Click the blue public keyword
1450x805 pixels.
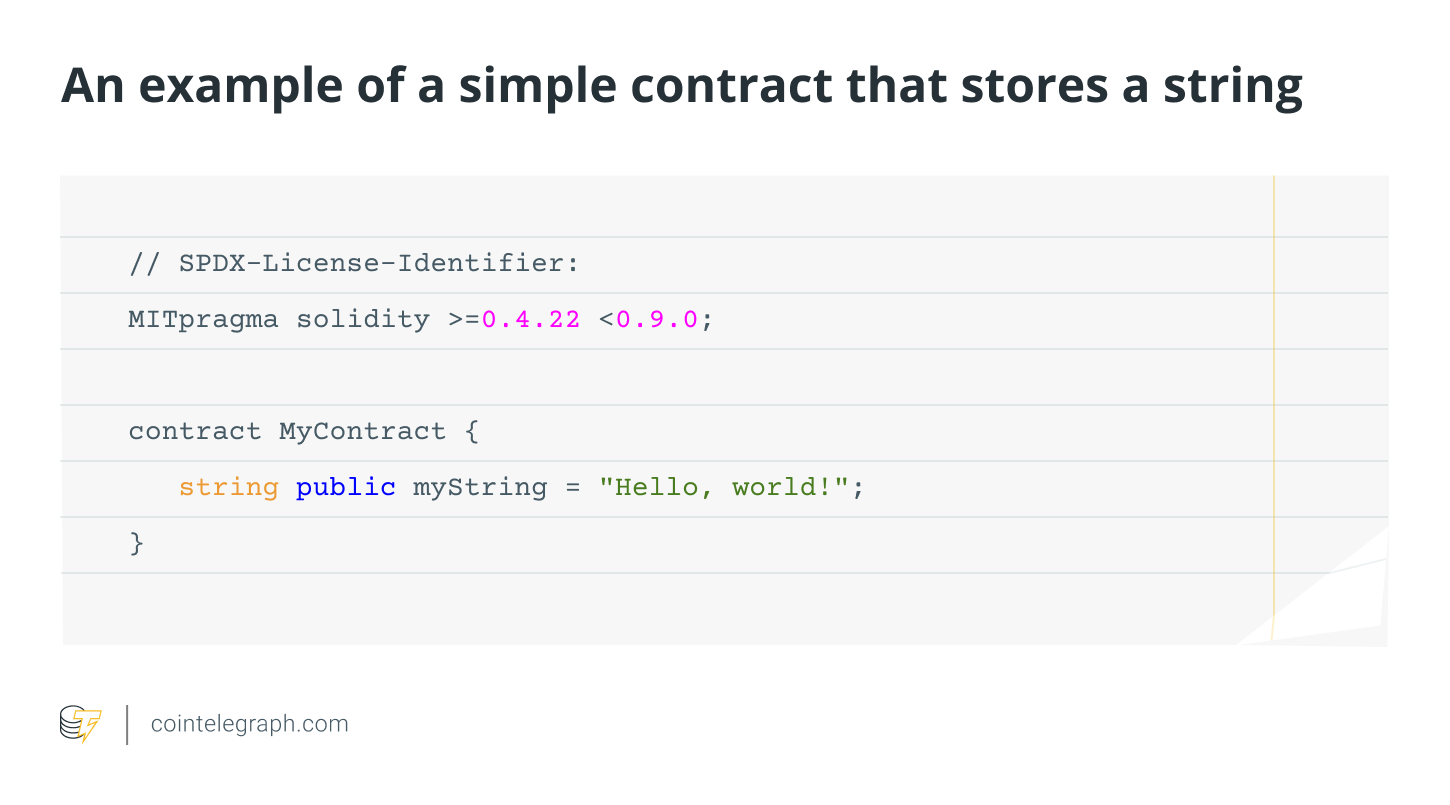point(345,488)
